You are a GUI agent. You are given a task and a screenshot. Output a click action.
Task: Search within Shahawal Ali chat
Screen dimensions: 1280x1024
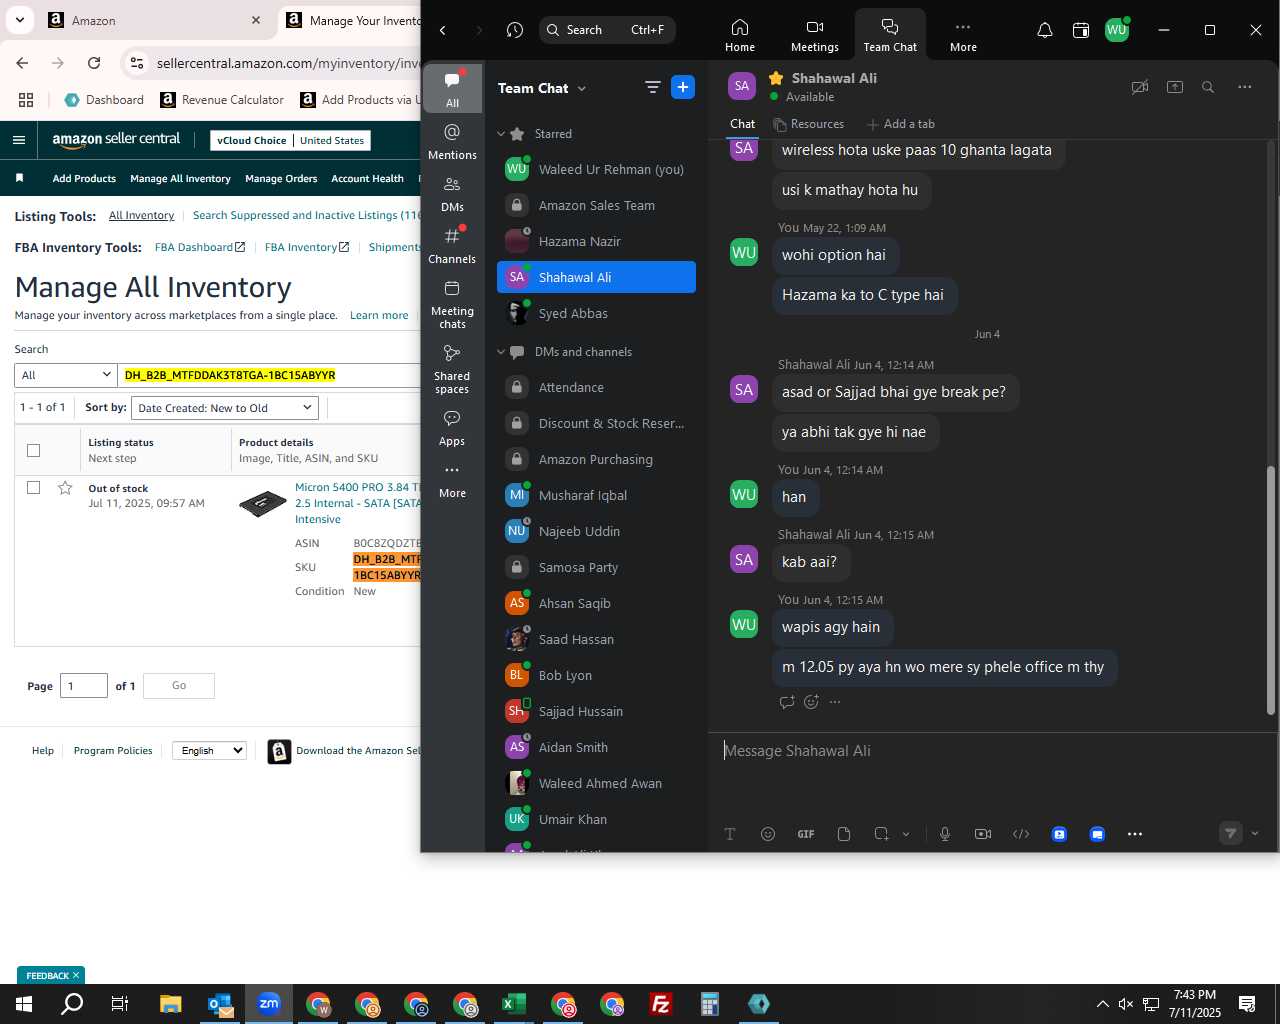(1208, 87)
